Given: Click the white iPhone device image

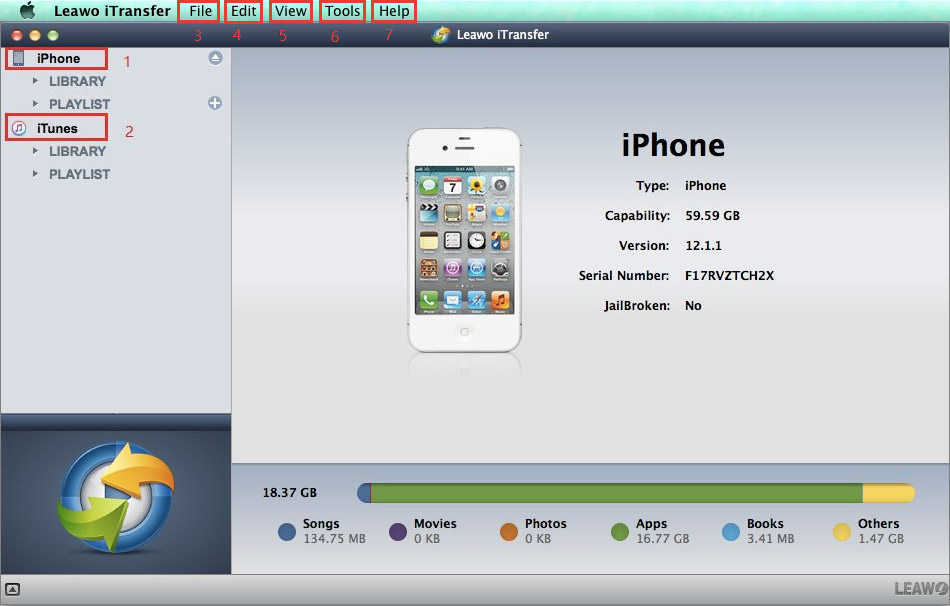Looking at the screenshot, I should pos(465,240).
